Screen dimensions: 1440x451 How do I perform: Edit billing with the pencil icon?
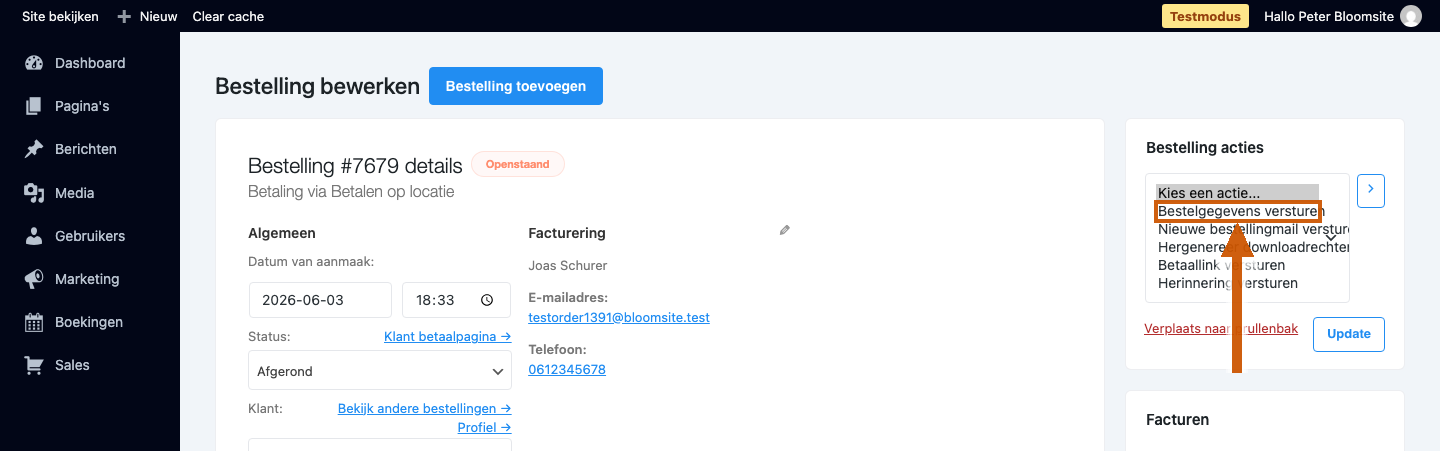click(x=785, y=230)
